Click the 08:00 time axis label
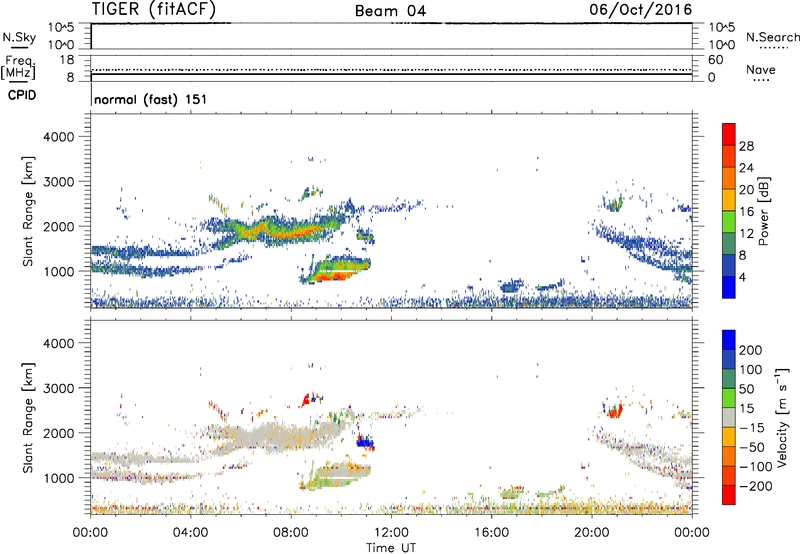The width and height of the screenshot is (800, 554). [x=291, y=532]
